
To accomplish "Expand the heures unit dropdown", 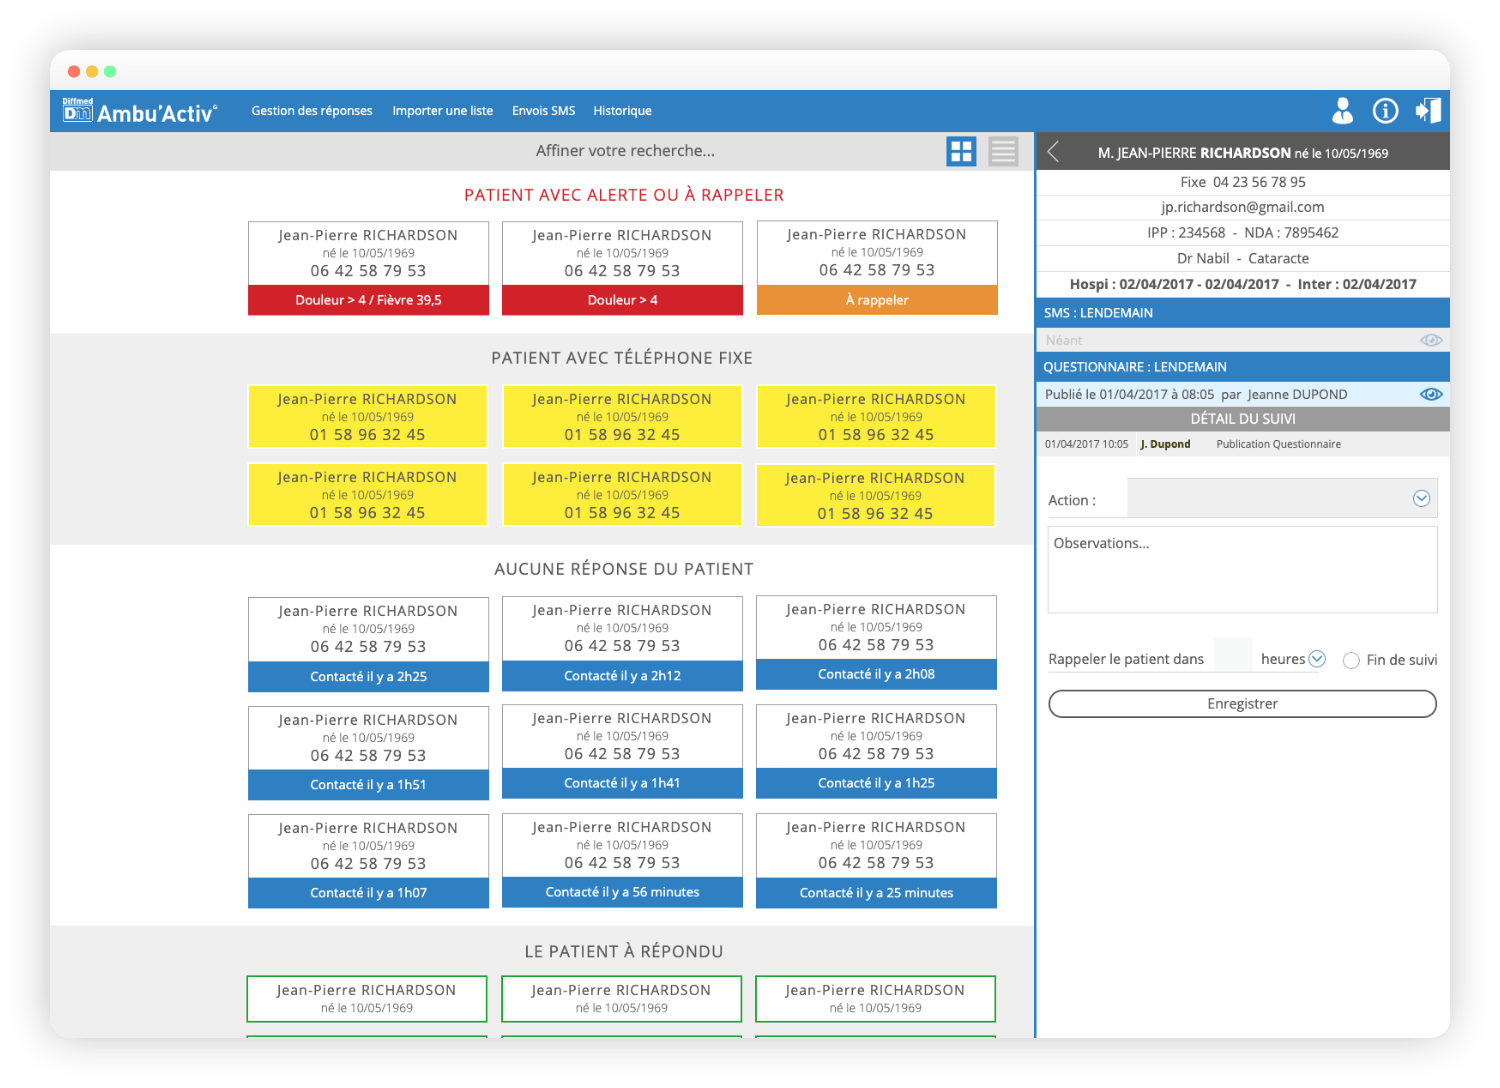I will tap(1317, 658).
